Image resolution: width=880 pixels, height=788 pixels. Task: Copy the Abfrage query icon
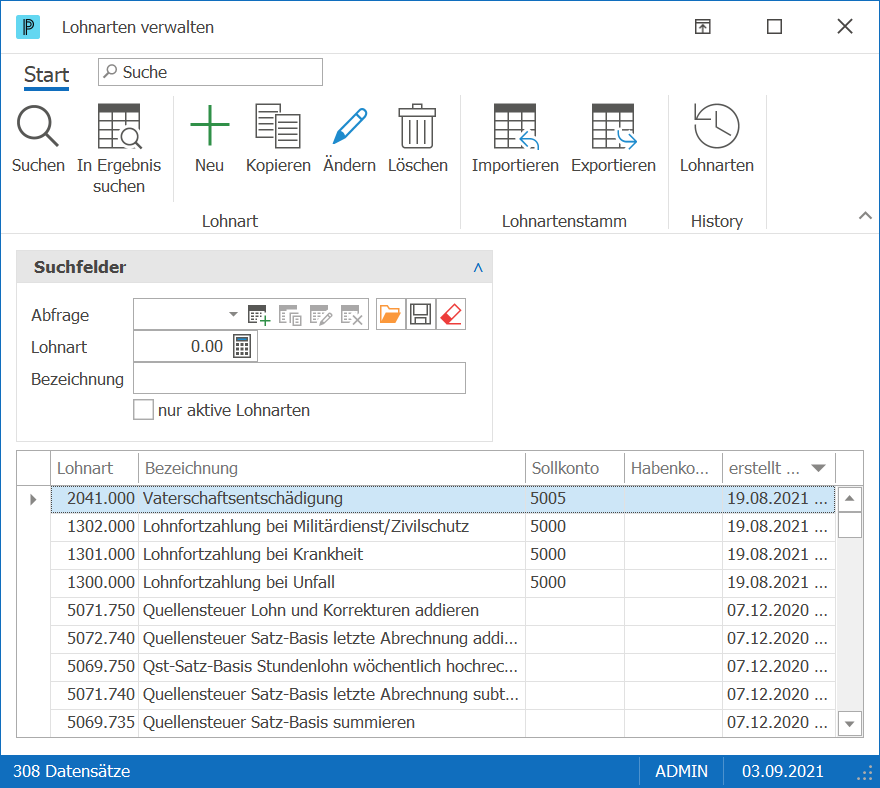tap(290, 315)
